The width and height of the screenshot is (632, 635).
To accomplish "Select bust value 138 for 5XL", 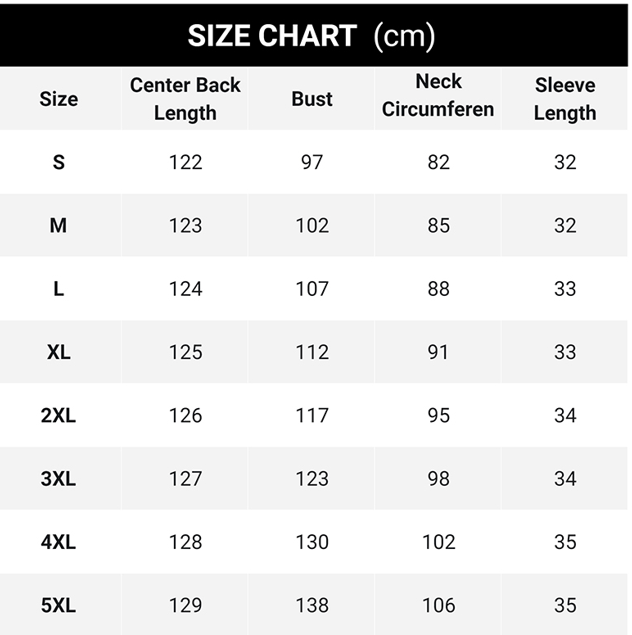I will point(312,605).
